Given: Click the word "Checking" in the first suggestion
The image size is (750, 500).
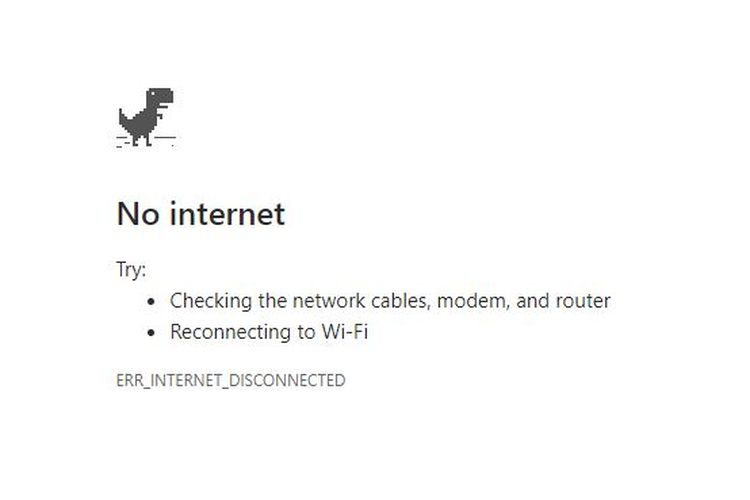Looking at the screenshot, I should (211, 301).
